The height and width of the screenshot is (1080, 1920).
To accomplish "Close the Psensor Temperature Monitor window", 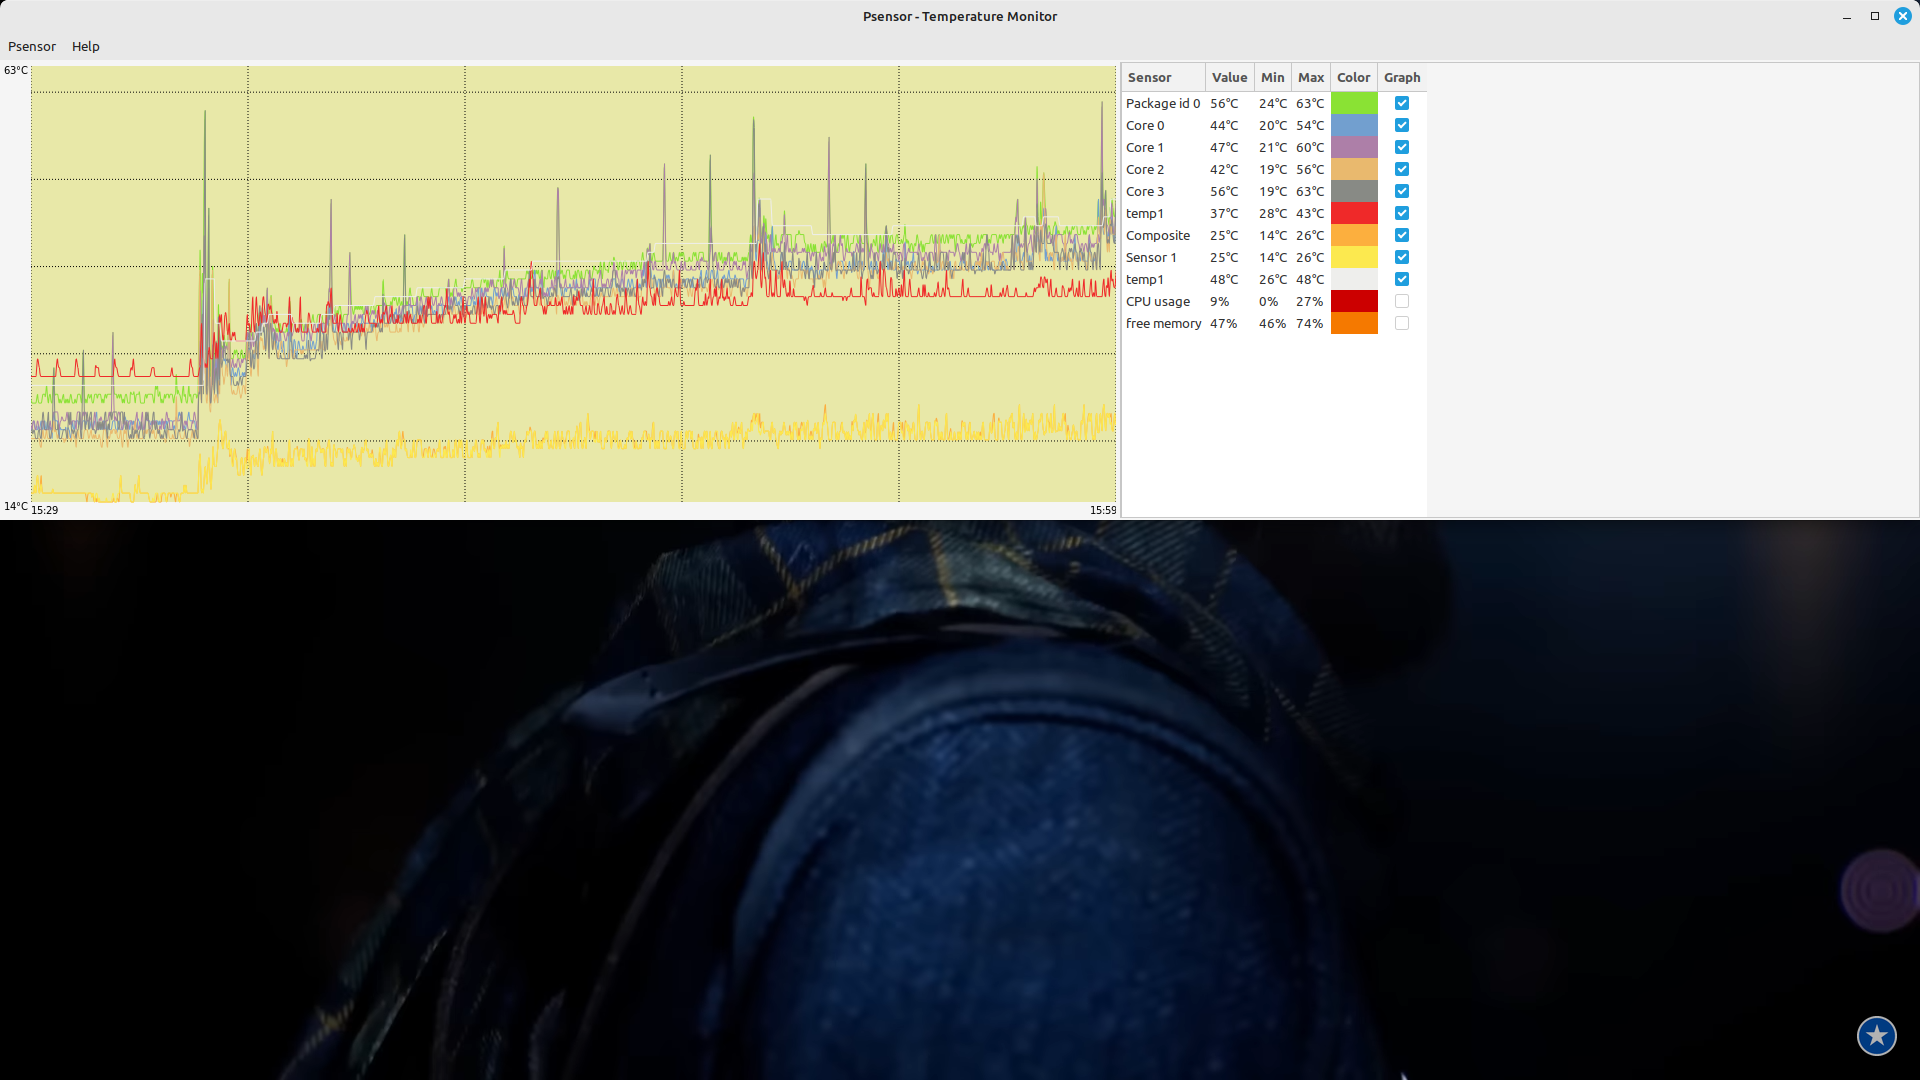I will [x=1903, y=16].
